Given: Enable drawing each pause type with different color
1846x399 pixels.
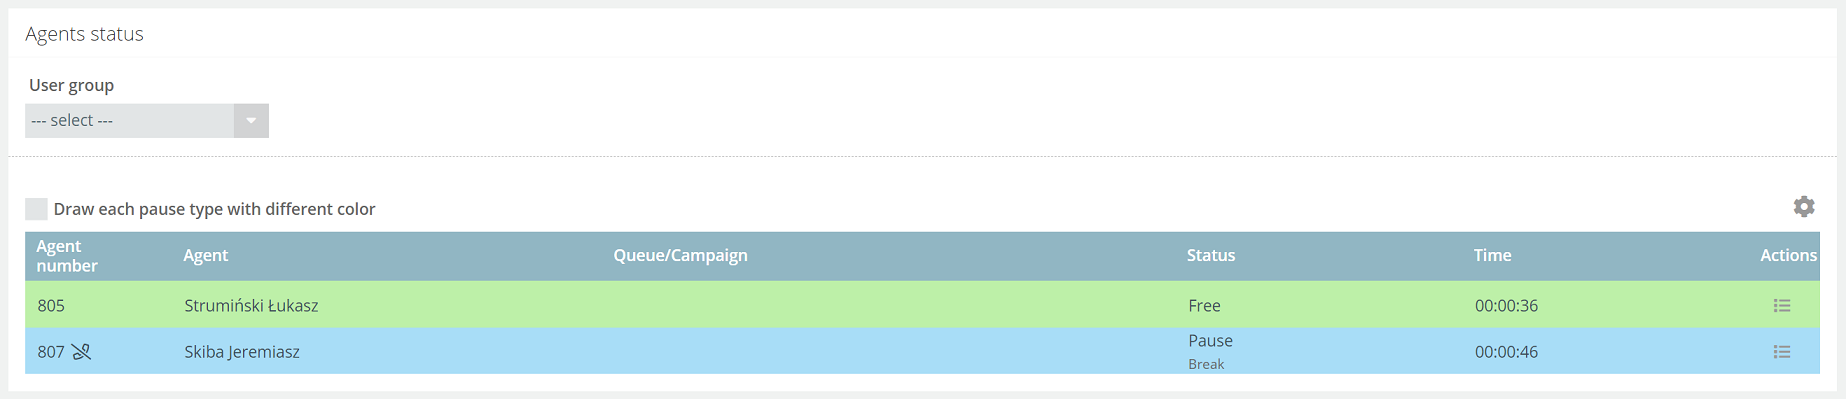Looking at the screenshot, I should click(36, 209).
